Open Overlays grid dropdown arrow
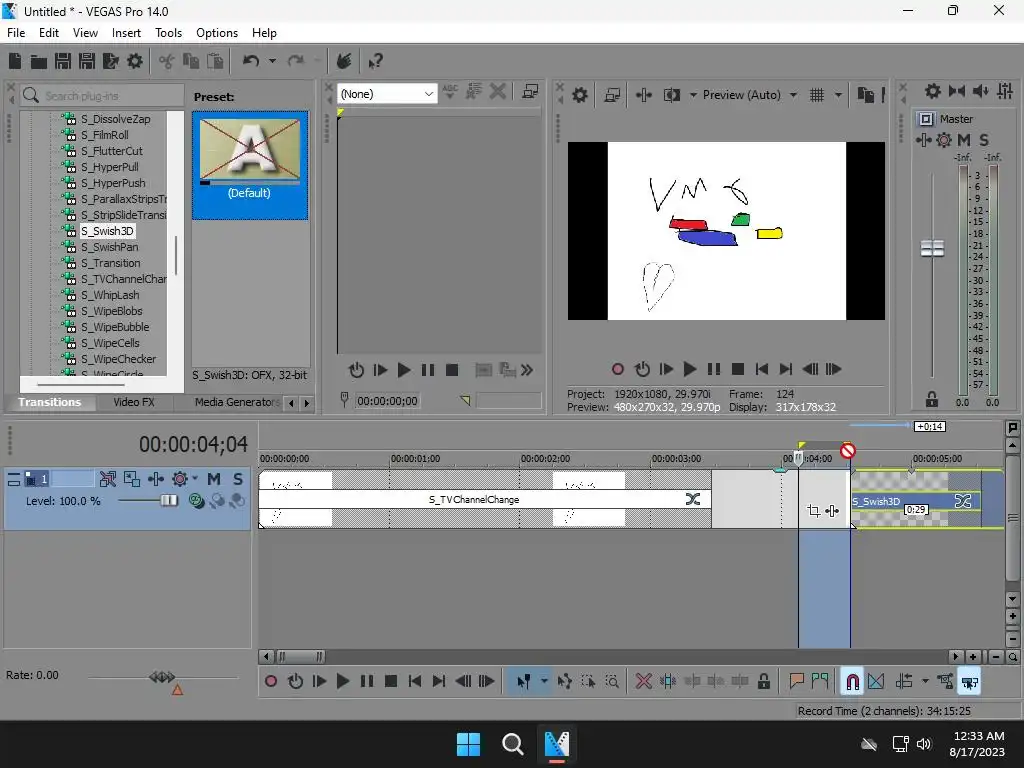This screenshot has height=768, width=1024. point(839,95)
